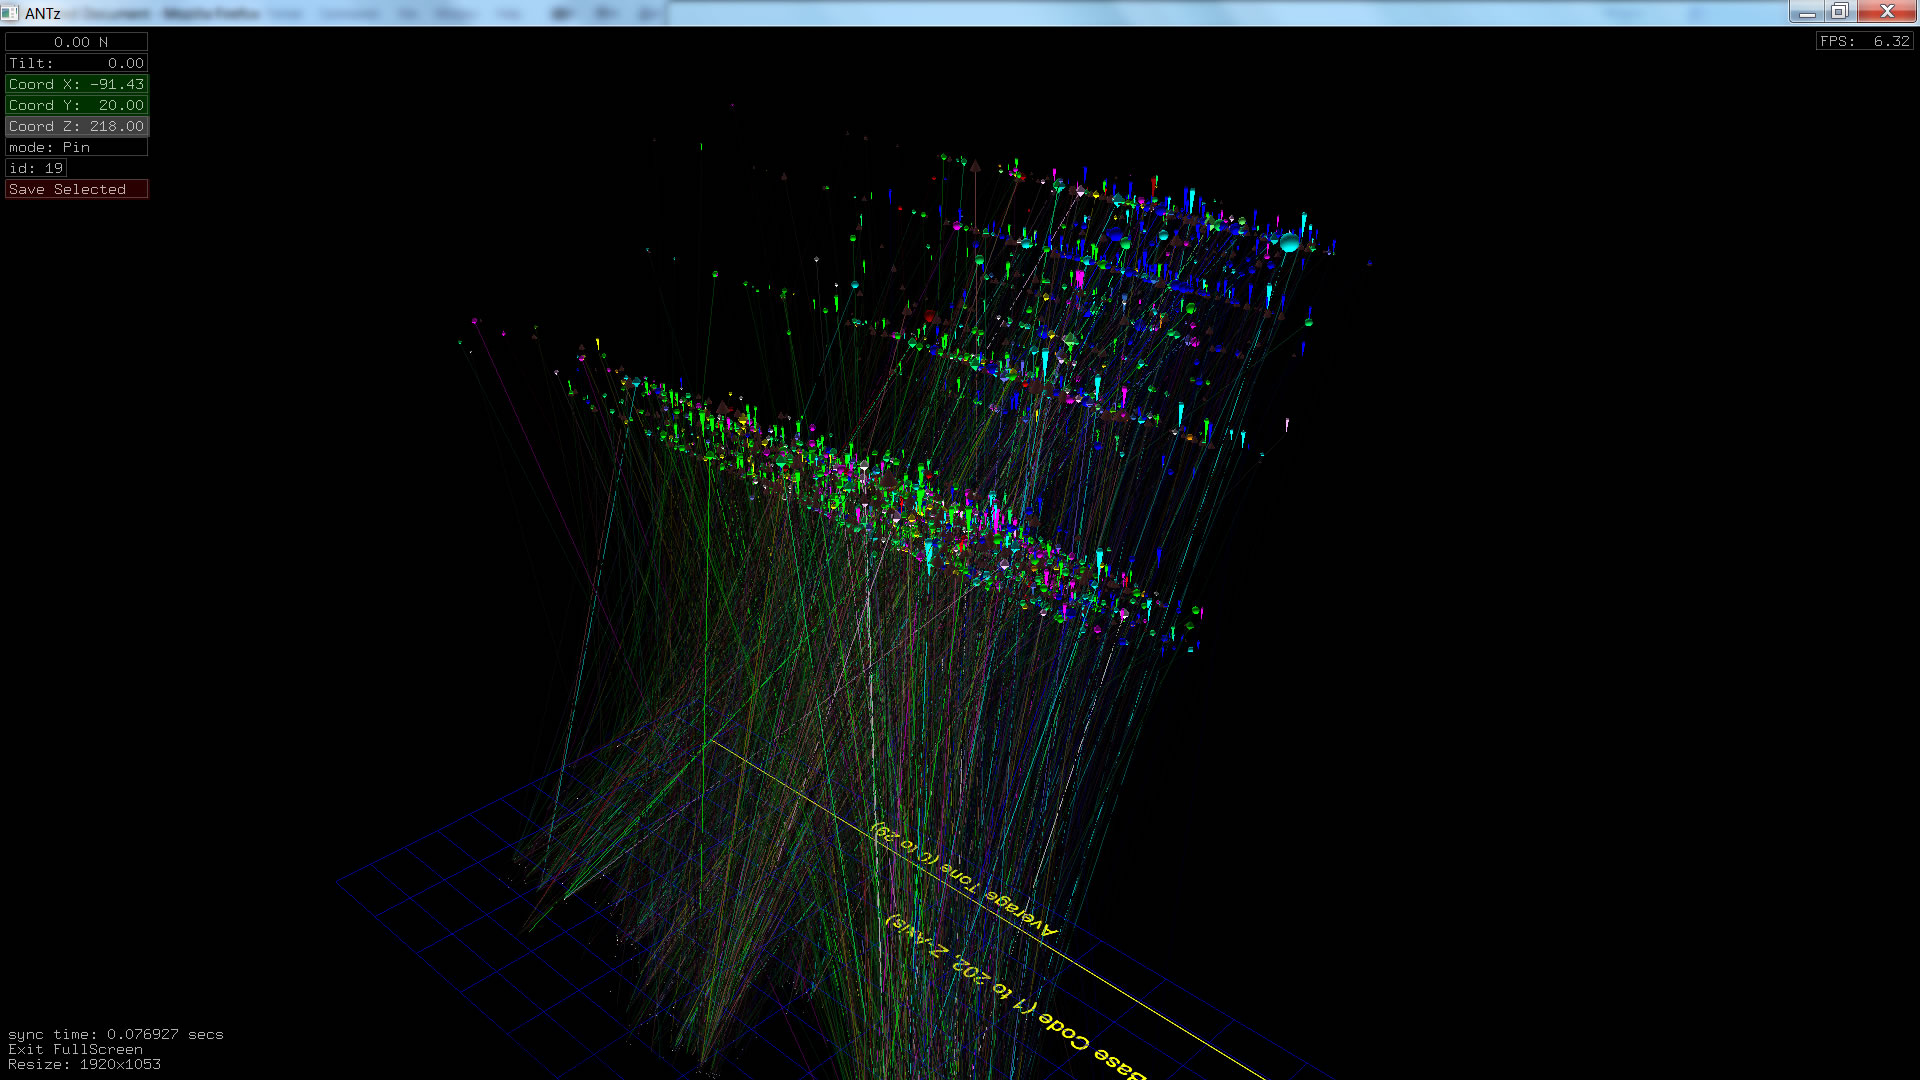Close the ANTz window
This screenshot has width=1920, height=1080.
[x=1887, y=12]
